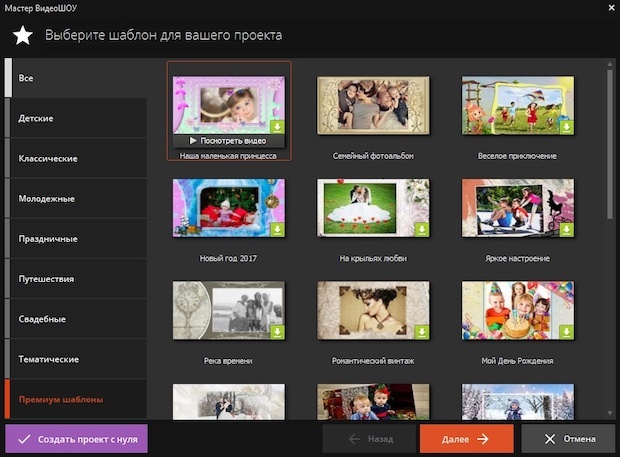Choose the На крыльях любви template

(x=373, y=208)
